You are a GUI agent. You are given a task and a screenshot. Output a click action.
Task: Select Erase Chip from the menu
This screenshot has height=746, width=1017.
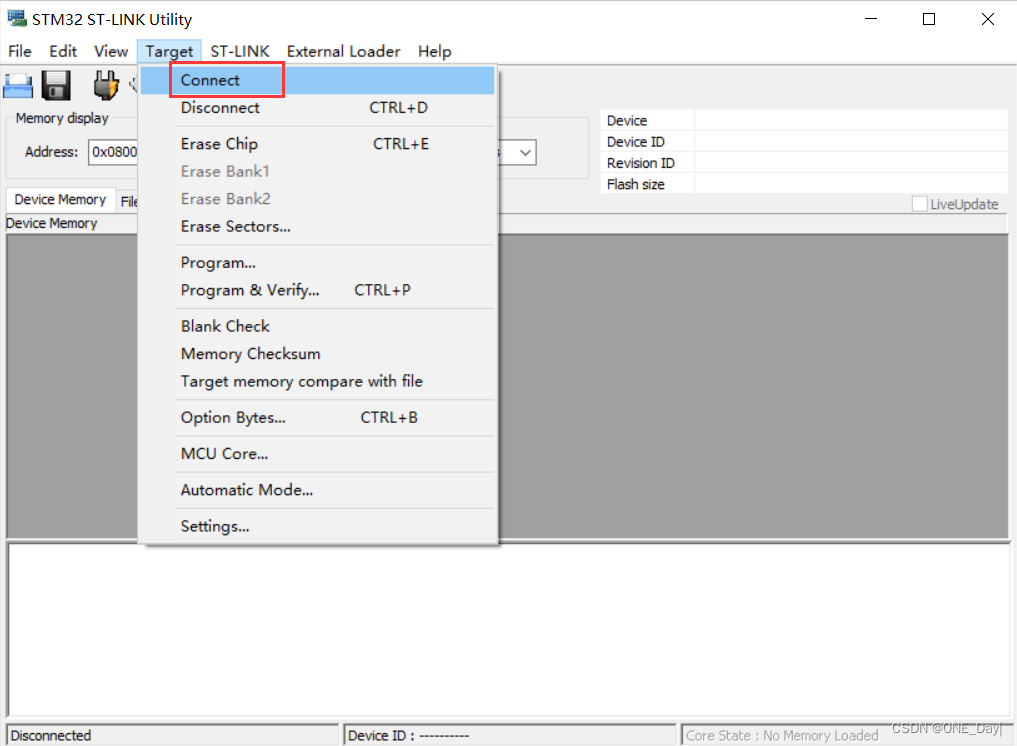coord(318,144)
